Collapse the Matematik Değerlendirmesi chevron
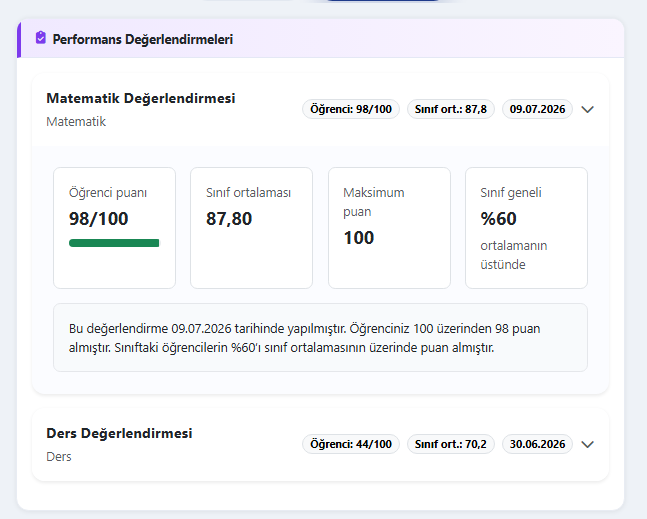 (587, 109)
